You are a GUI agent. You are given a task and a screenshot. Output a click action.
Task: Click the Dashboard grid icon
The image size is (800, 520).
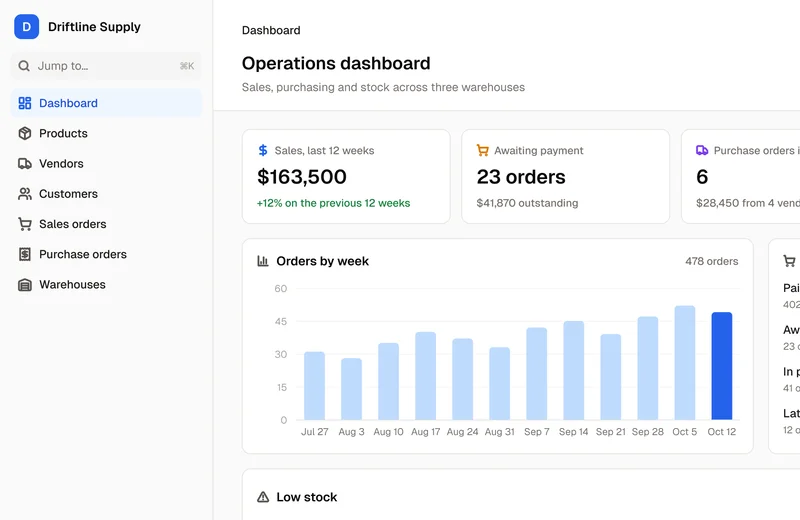(24, 103)
